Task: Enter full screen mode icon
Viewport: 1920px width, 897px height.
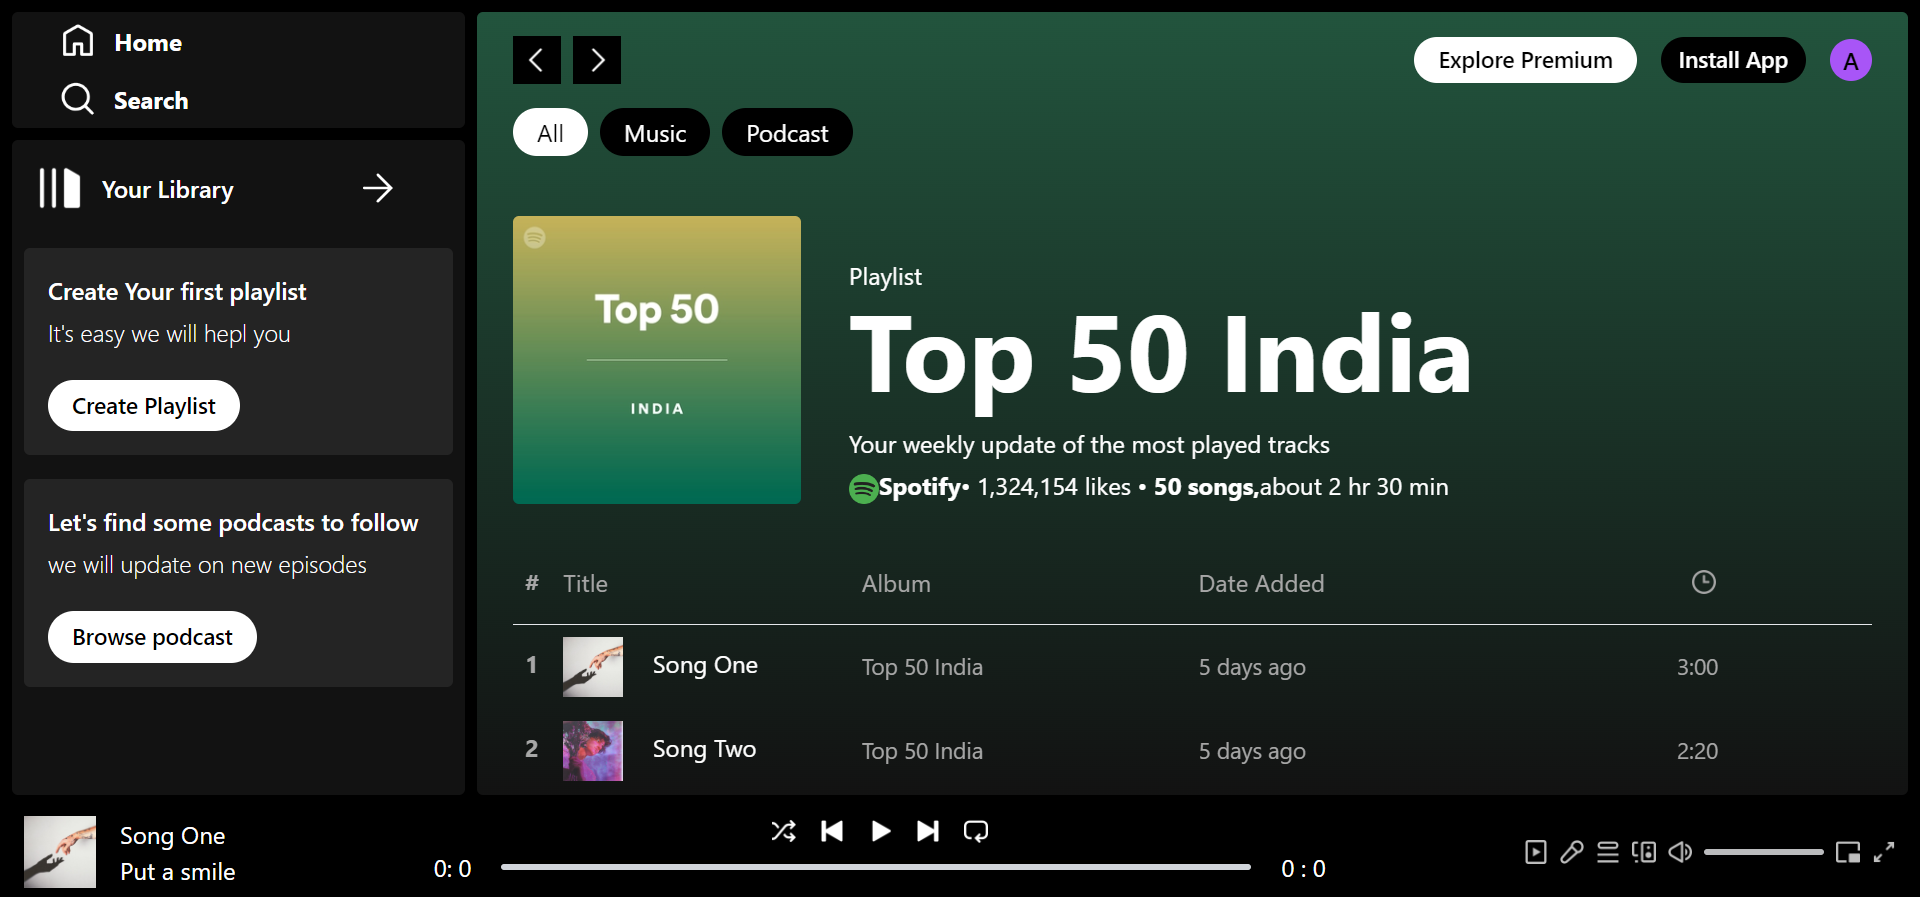Action: pyautogui.click(x=1884, y=852)
